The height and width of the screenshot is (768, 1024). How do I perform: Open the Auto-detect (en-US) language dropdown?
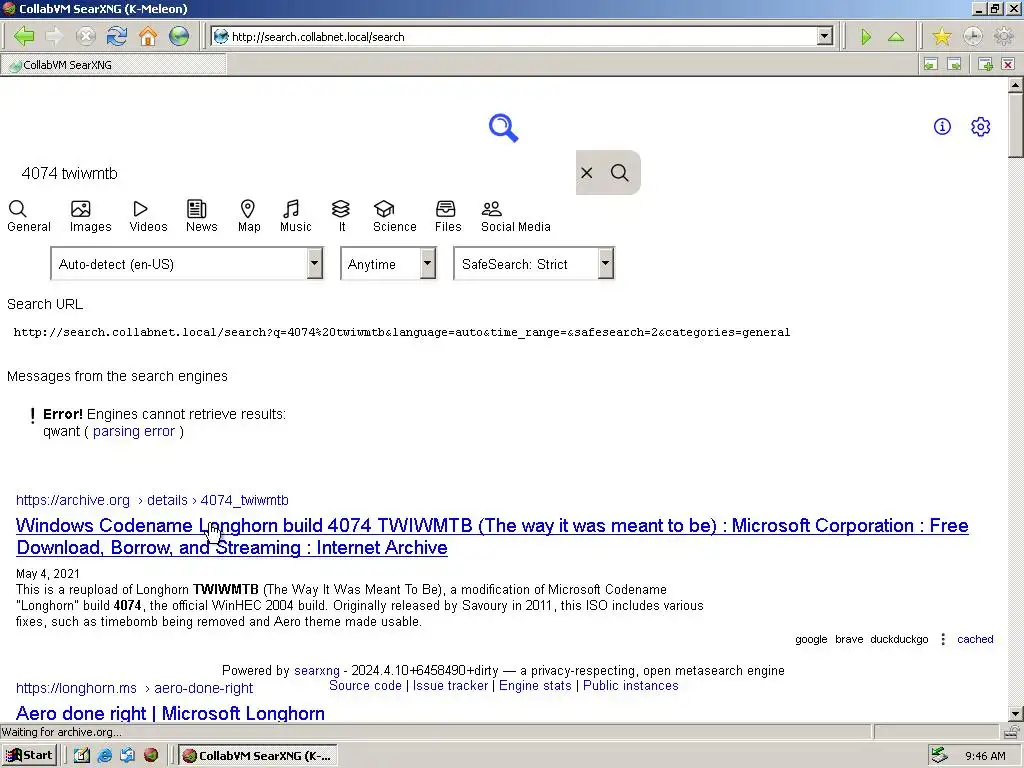[x=187, y=264]
